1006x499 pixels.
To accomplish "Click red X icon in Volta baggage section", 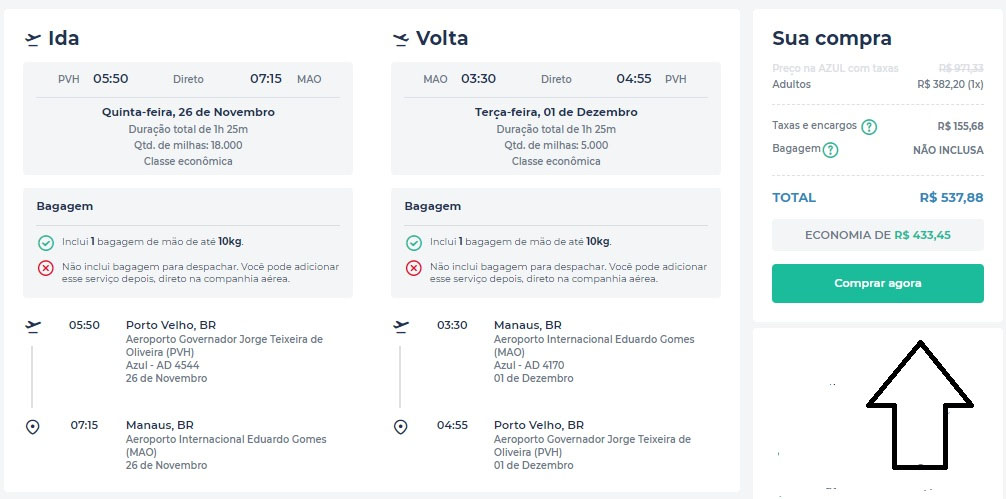I will pos(413,268).
